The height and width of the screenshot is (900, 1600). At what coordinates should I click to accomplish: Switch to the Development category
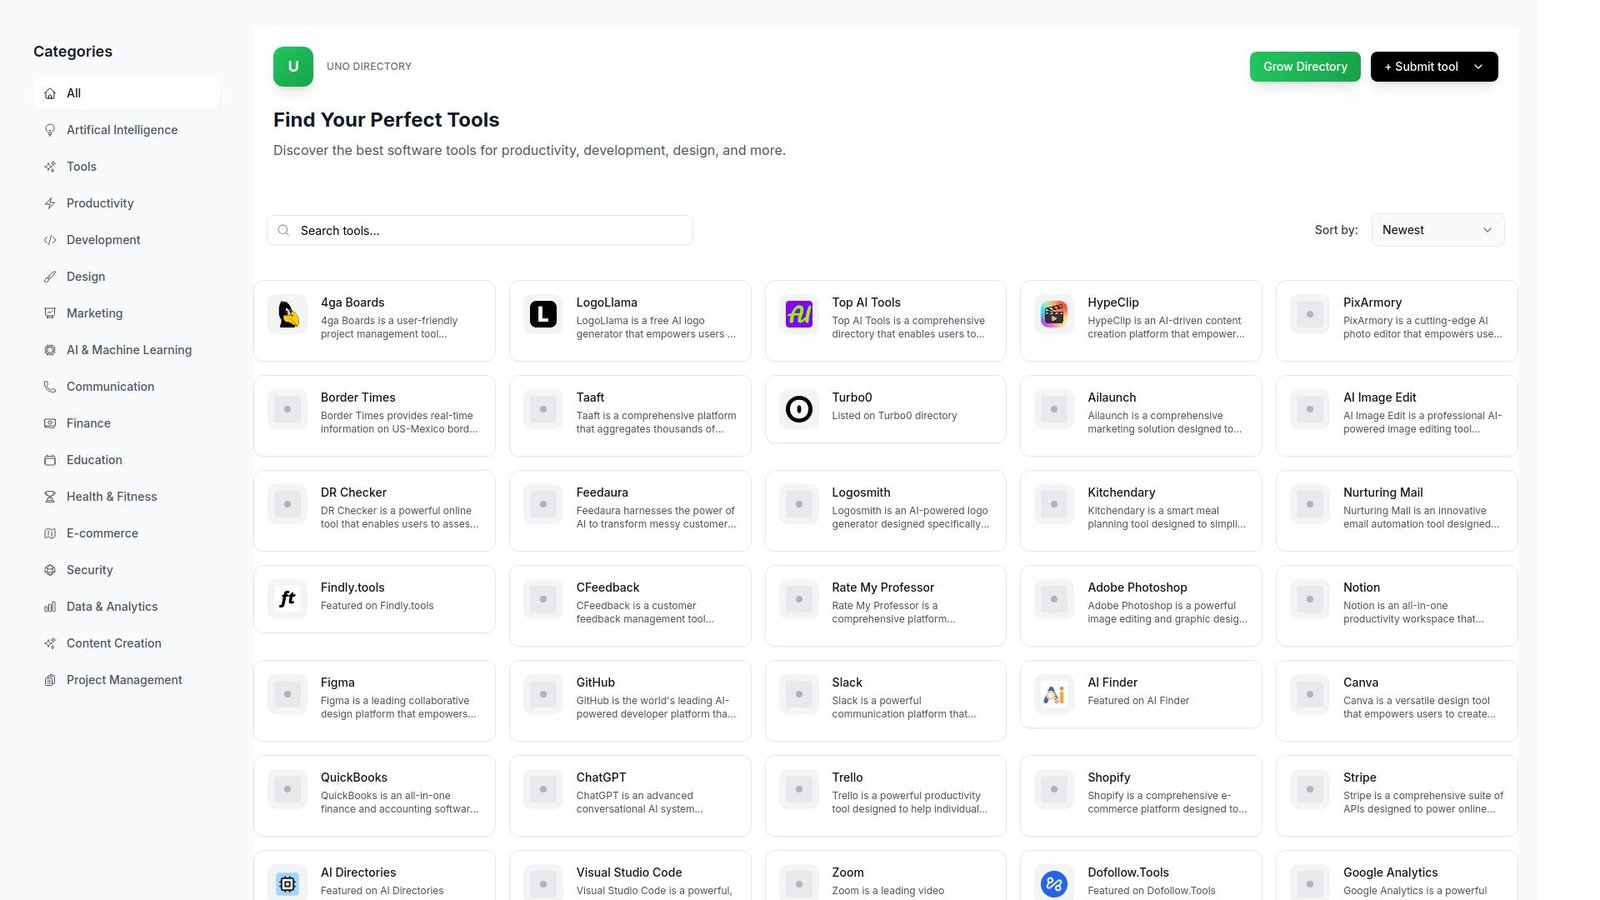(103, 240)
